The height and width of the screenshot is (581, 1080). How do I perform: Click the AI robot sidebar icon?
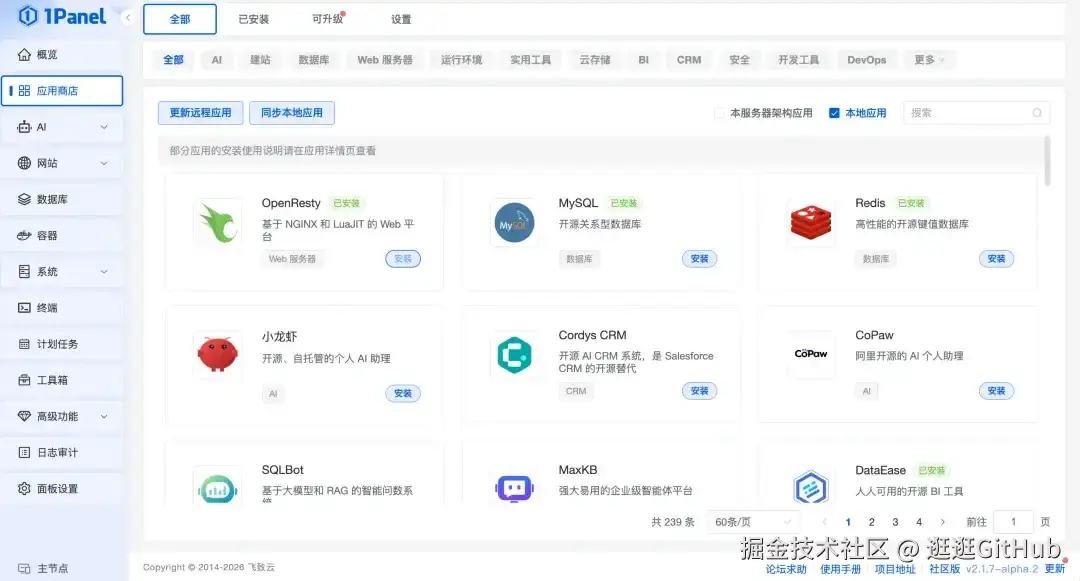tap(24, 127)
